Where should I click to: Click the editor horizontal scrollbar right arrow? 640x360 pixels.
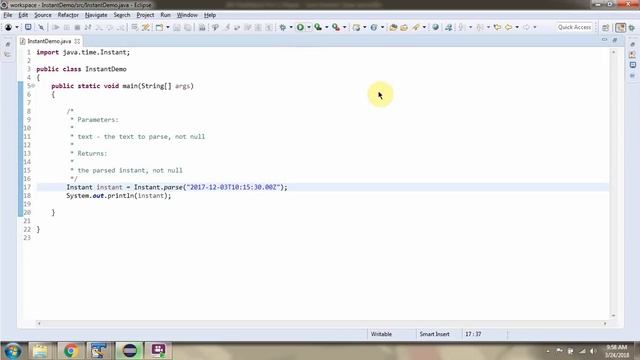tap(605, 323)
